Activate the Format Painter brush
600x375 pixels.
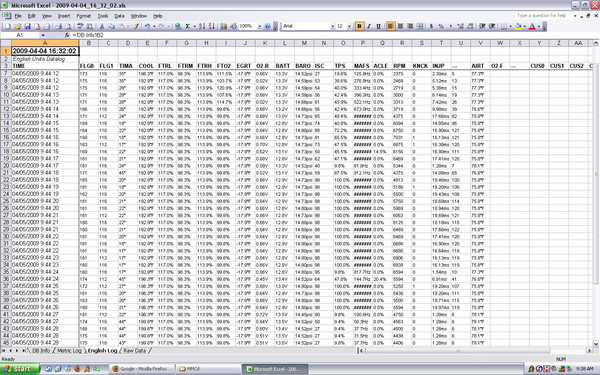pos(136,26)
